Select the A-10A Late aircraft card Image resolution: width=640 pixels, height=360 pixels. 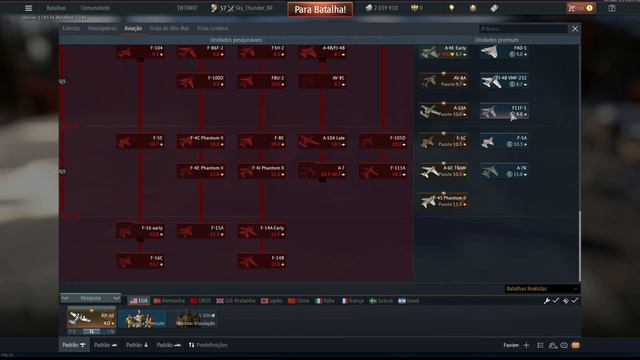(322, 141)
